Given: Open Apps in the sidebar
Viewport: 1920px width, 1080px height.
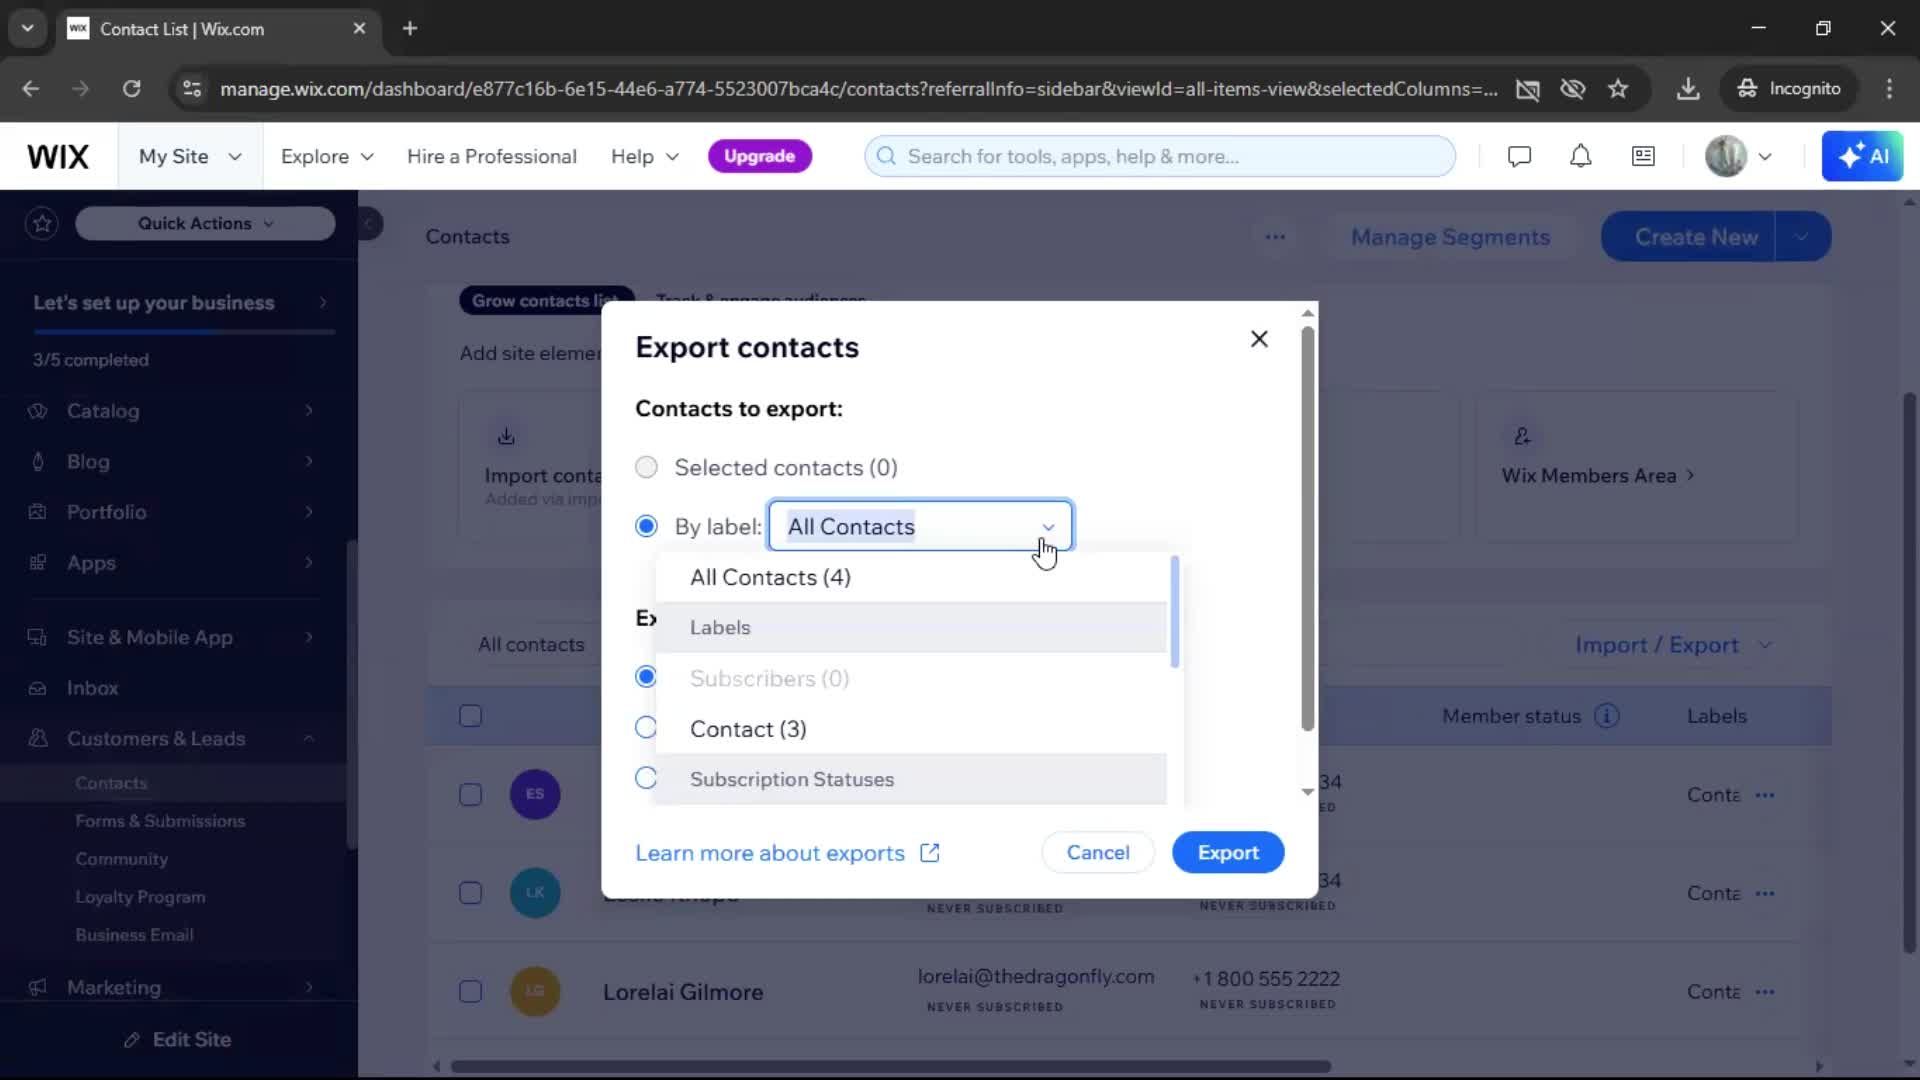Looking at the screenshot, I should point(176,563).
